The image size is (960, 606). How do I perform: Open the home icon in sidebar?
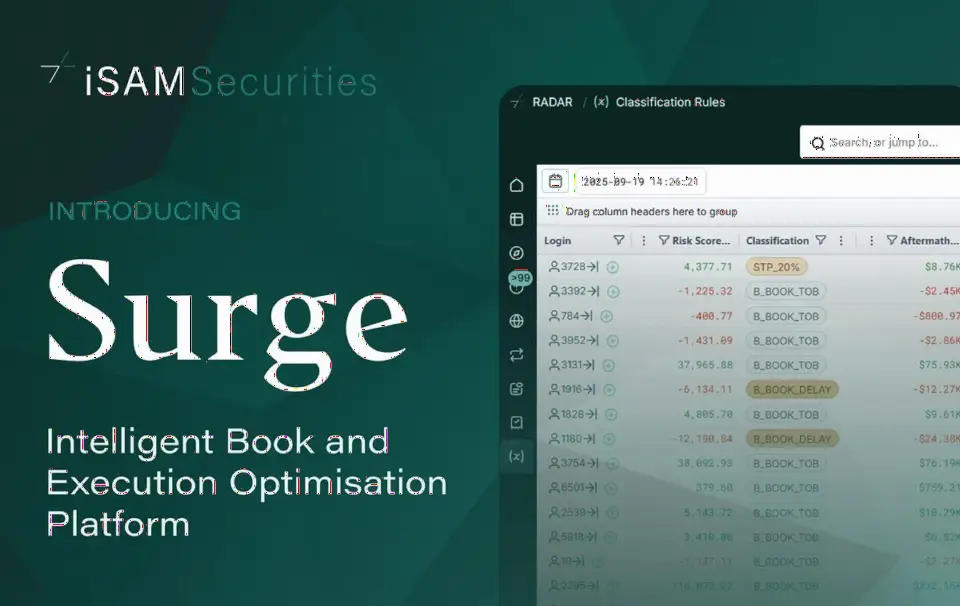pos(516,185)
